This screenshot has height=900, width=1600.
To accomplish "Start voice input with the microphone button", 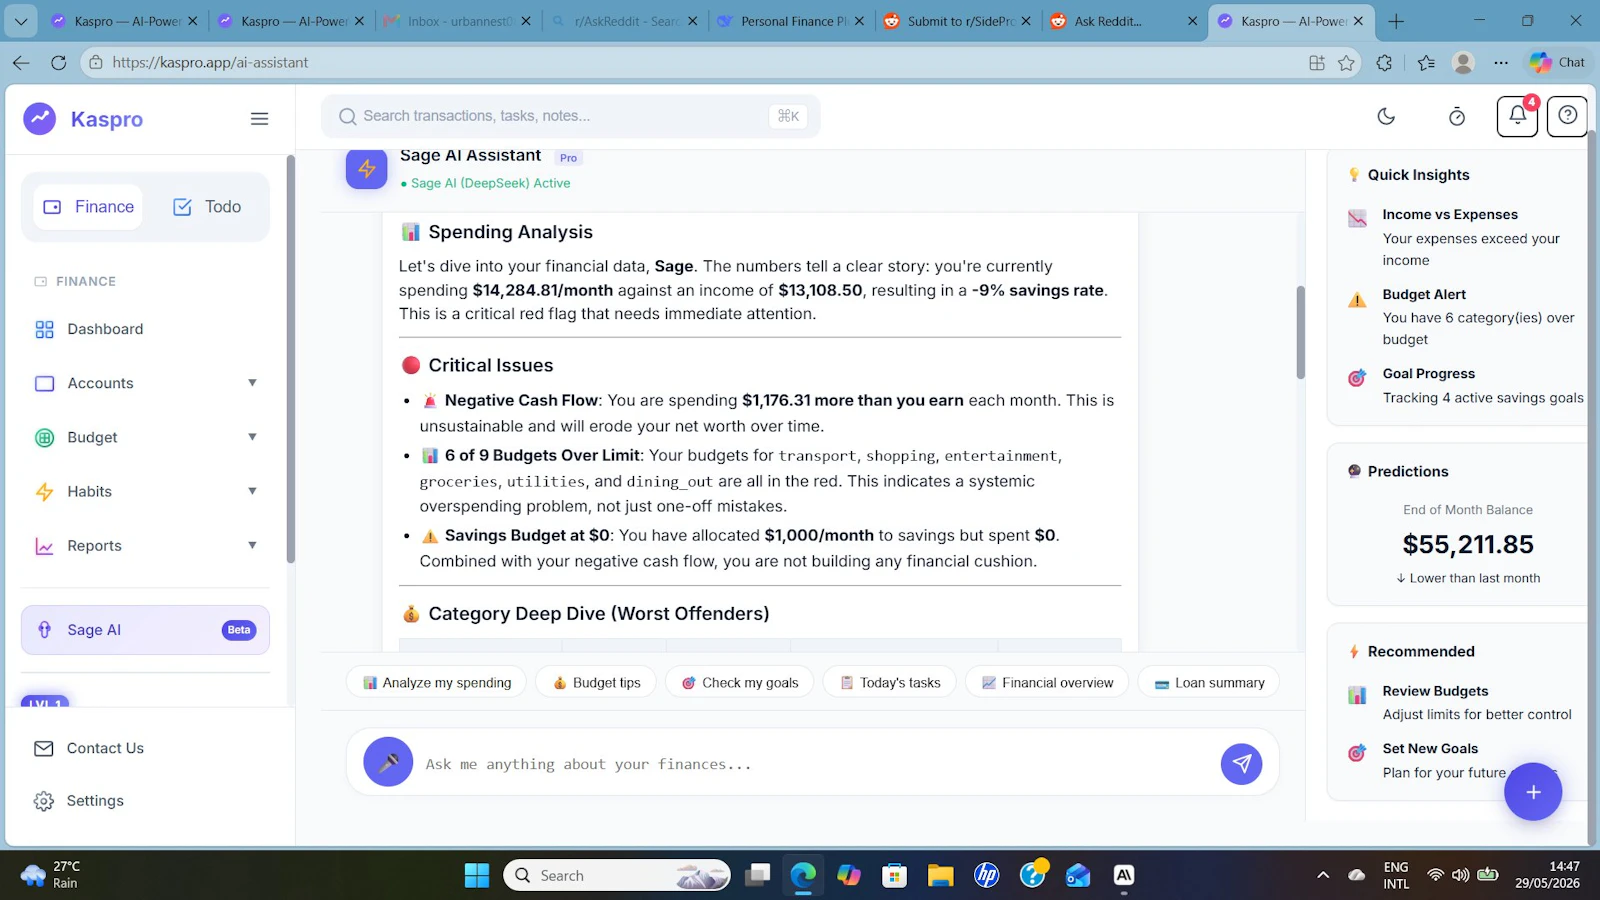I will 388,763.
